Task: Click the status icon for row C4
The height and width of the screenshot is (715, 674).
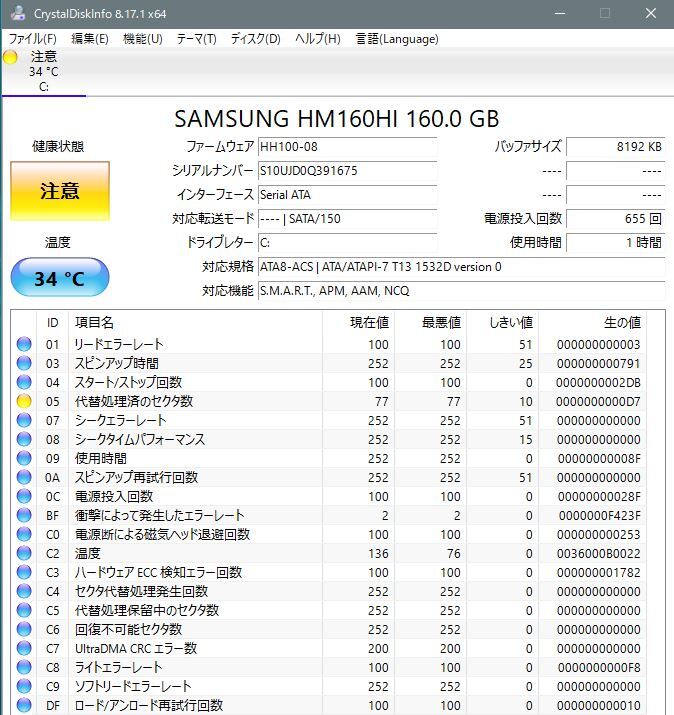Action: click(x=24, y=591)
